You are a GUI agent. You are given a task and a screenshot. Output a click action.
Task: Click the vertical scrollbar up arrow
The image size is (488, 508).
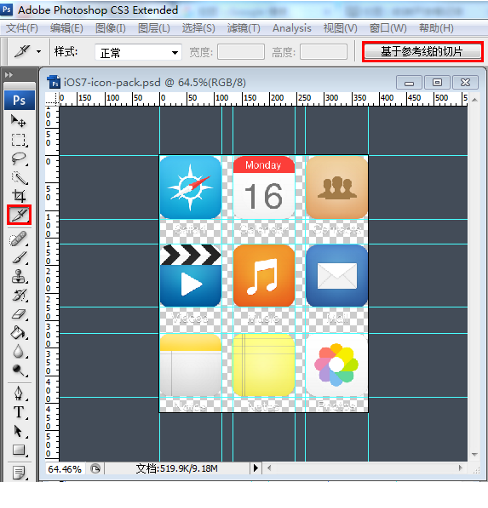tap(475, 100)
